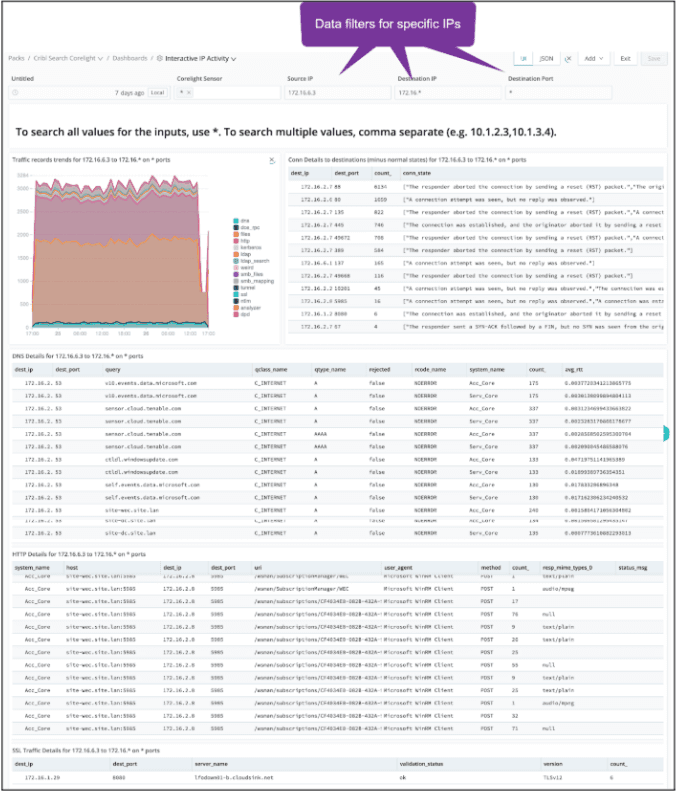Viewport: 677px width, 791px height.
Task: Sort DNS Details by avg_rtt column
Action: click(x=573, y=370)
